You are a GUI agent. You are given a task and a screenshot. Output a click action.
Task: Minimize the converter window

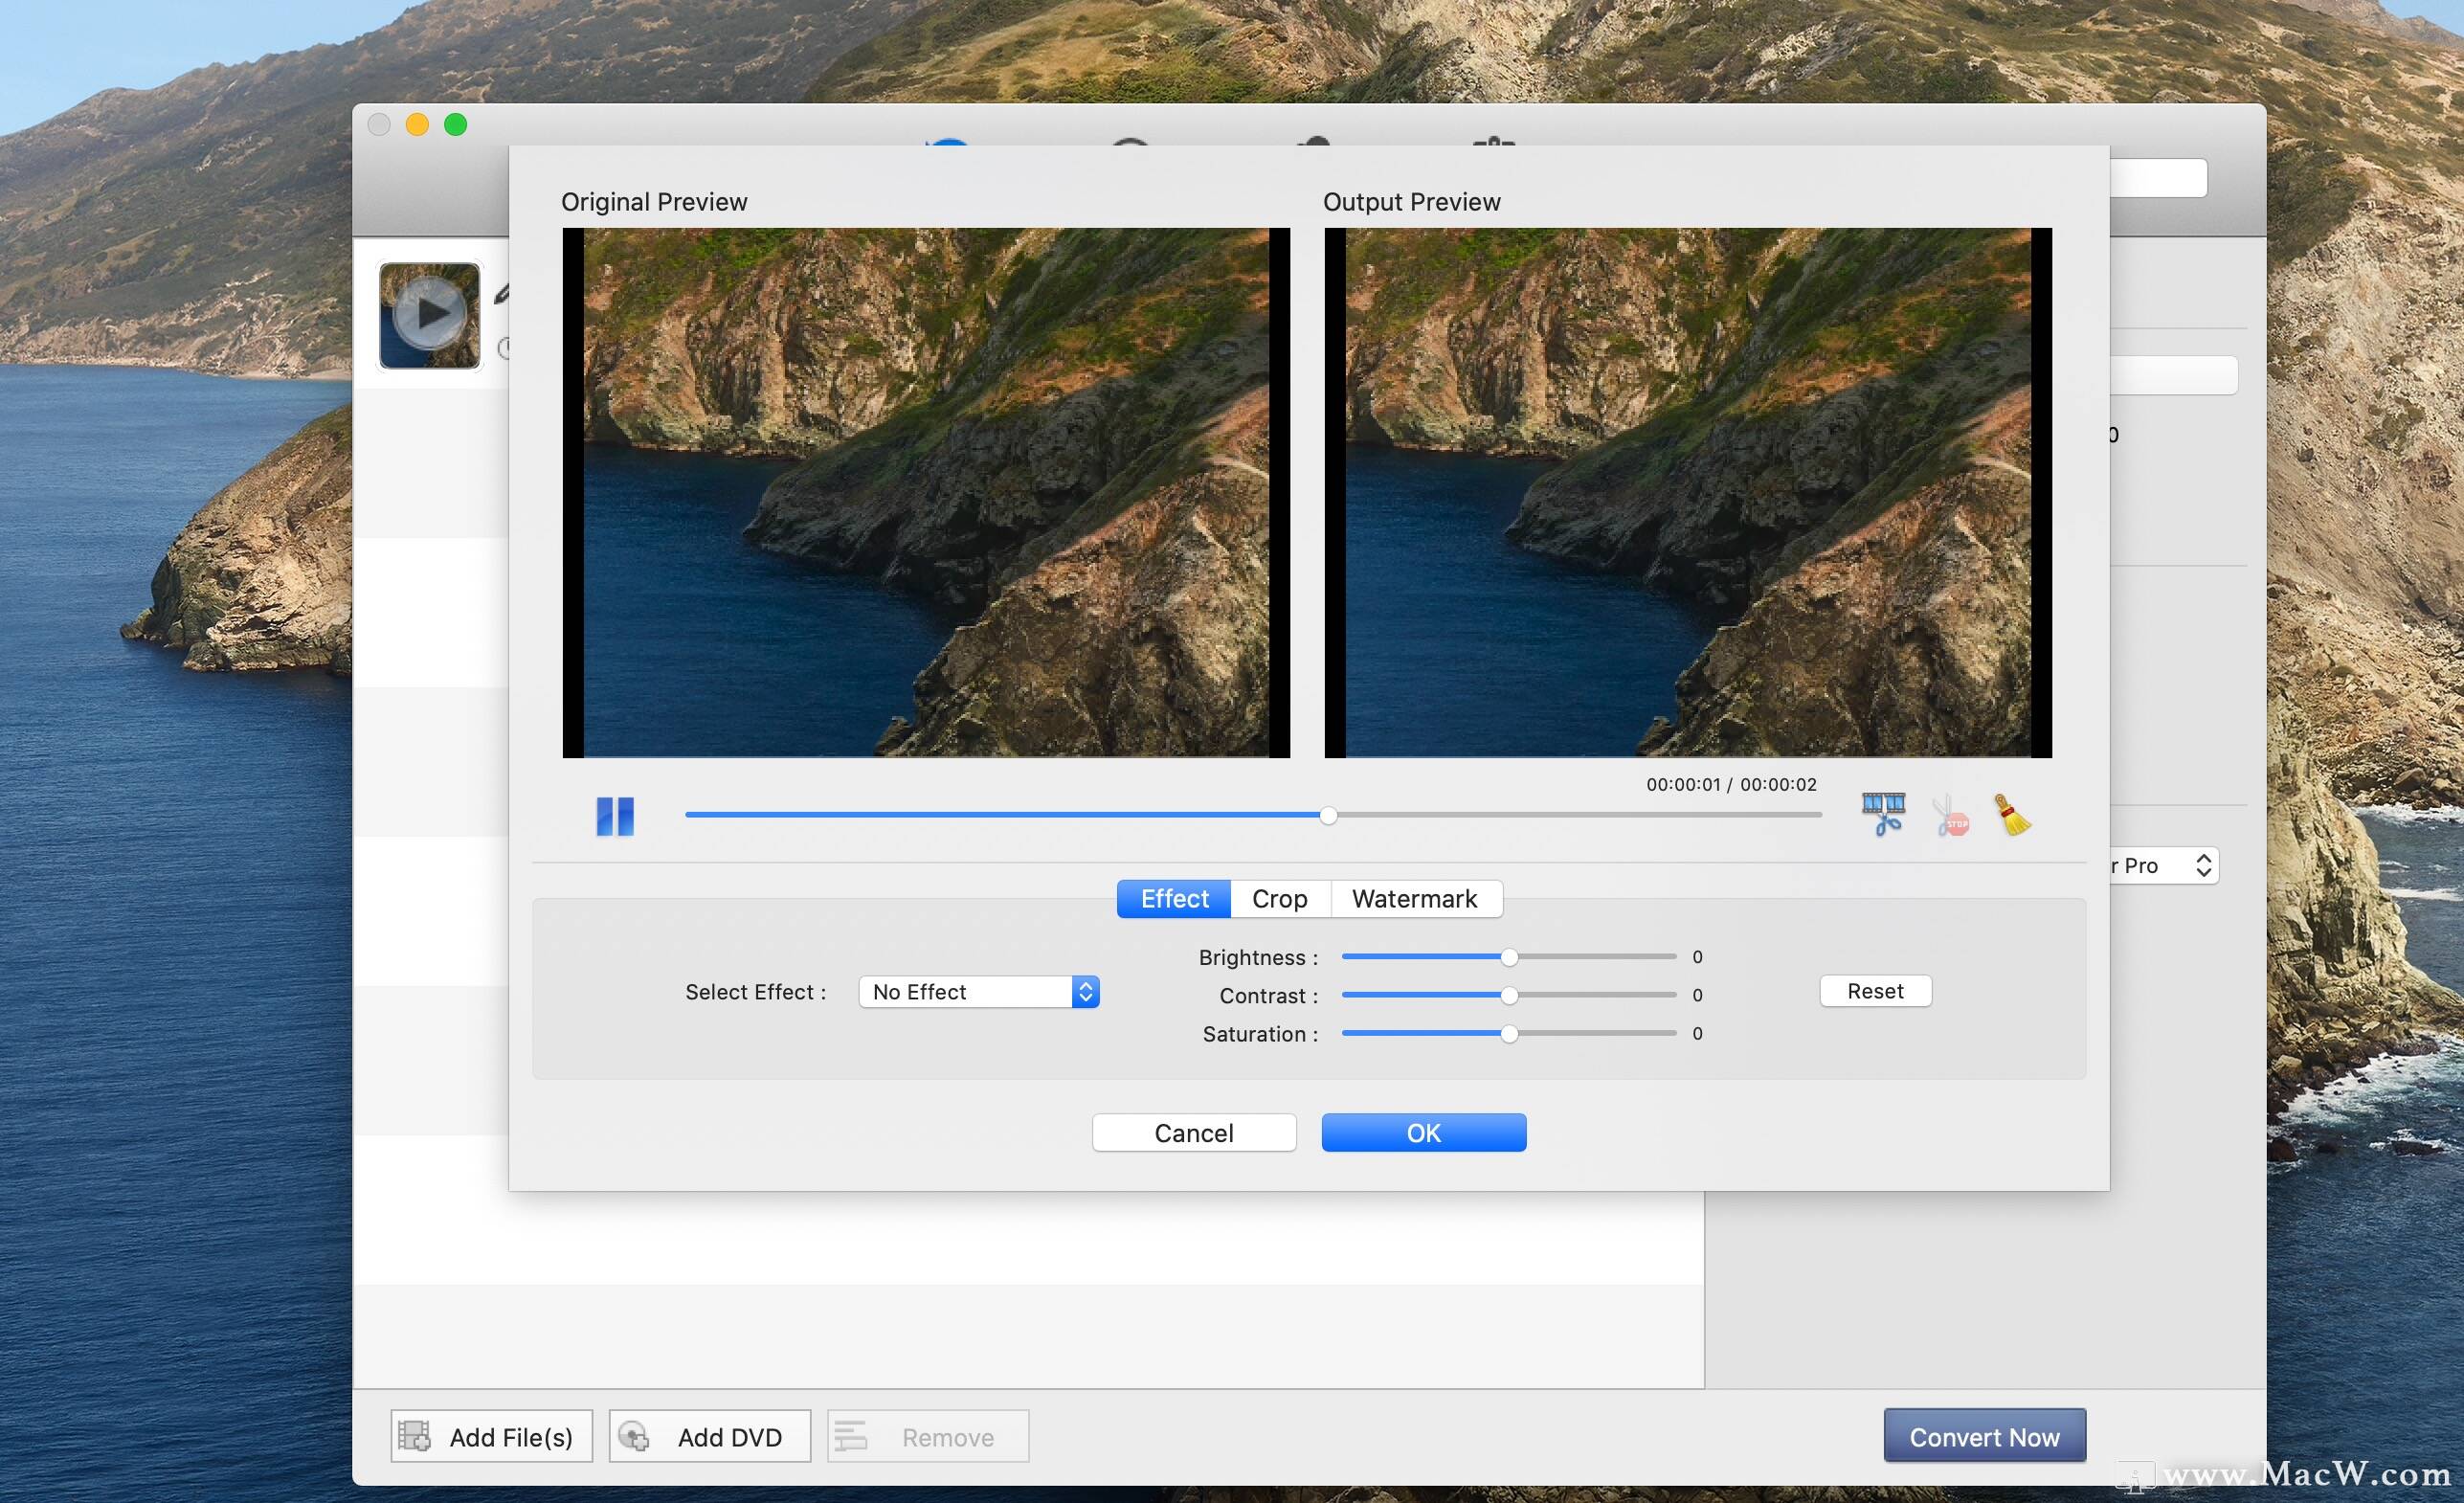(x=417, y=124)
